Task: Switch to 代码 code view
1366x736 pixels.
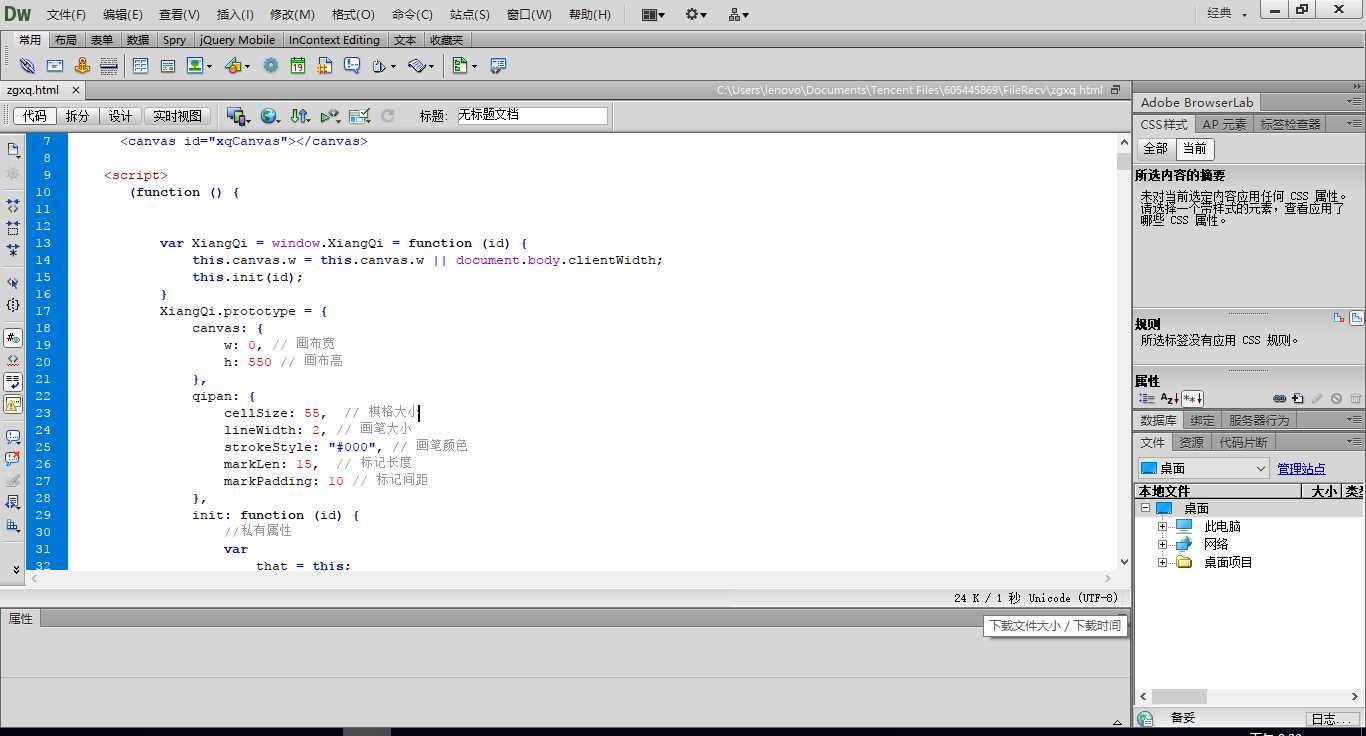Action: coord(35,116)
